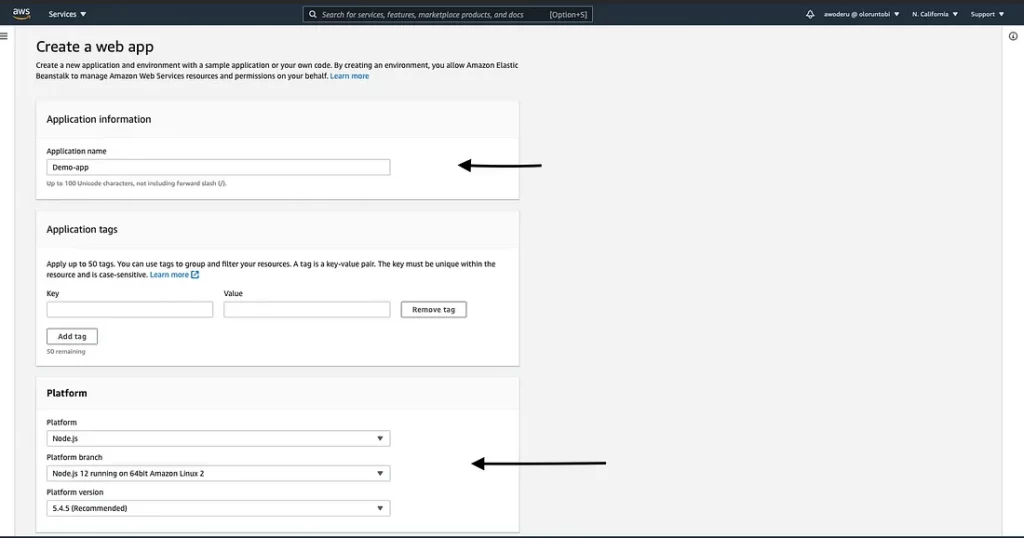Focus the tag Value input field
This screenshot has width=1024, height=538.
(306, 310)
